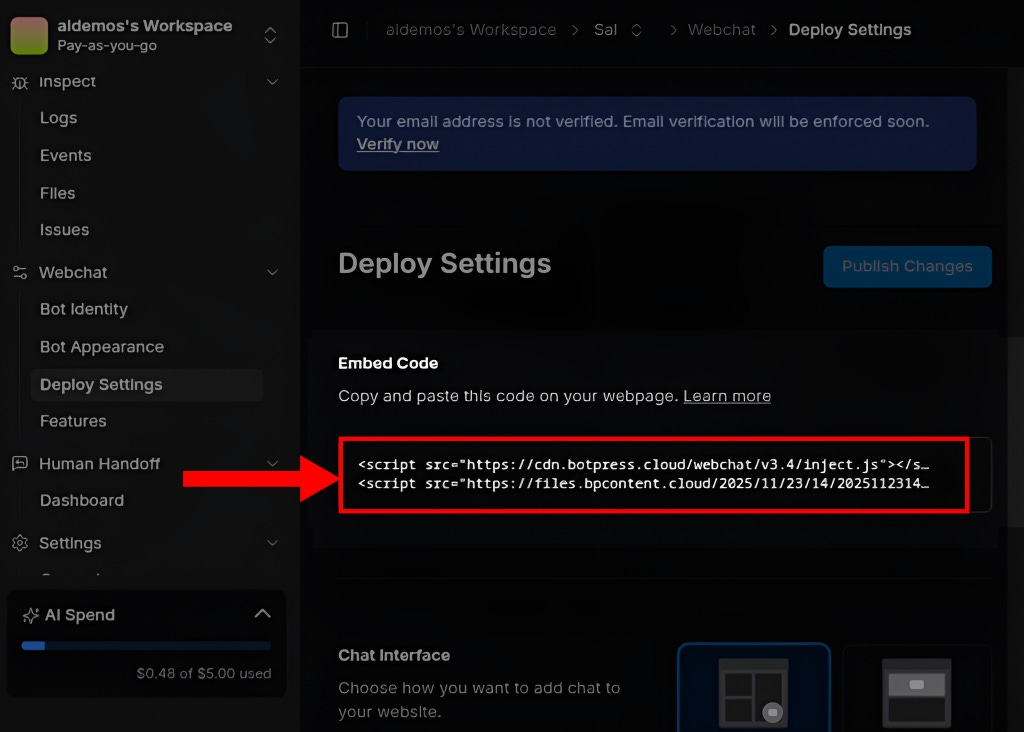Click the AI Spend progress bar

146,646
